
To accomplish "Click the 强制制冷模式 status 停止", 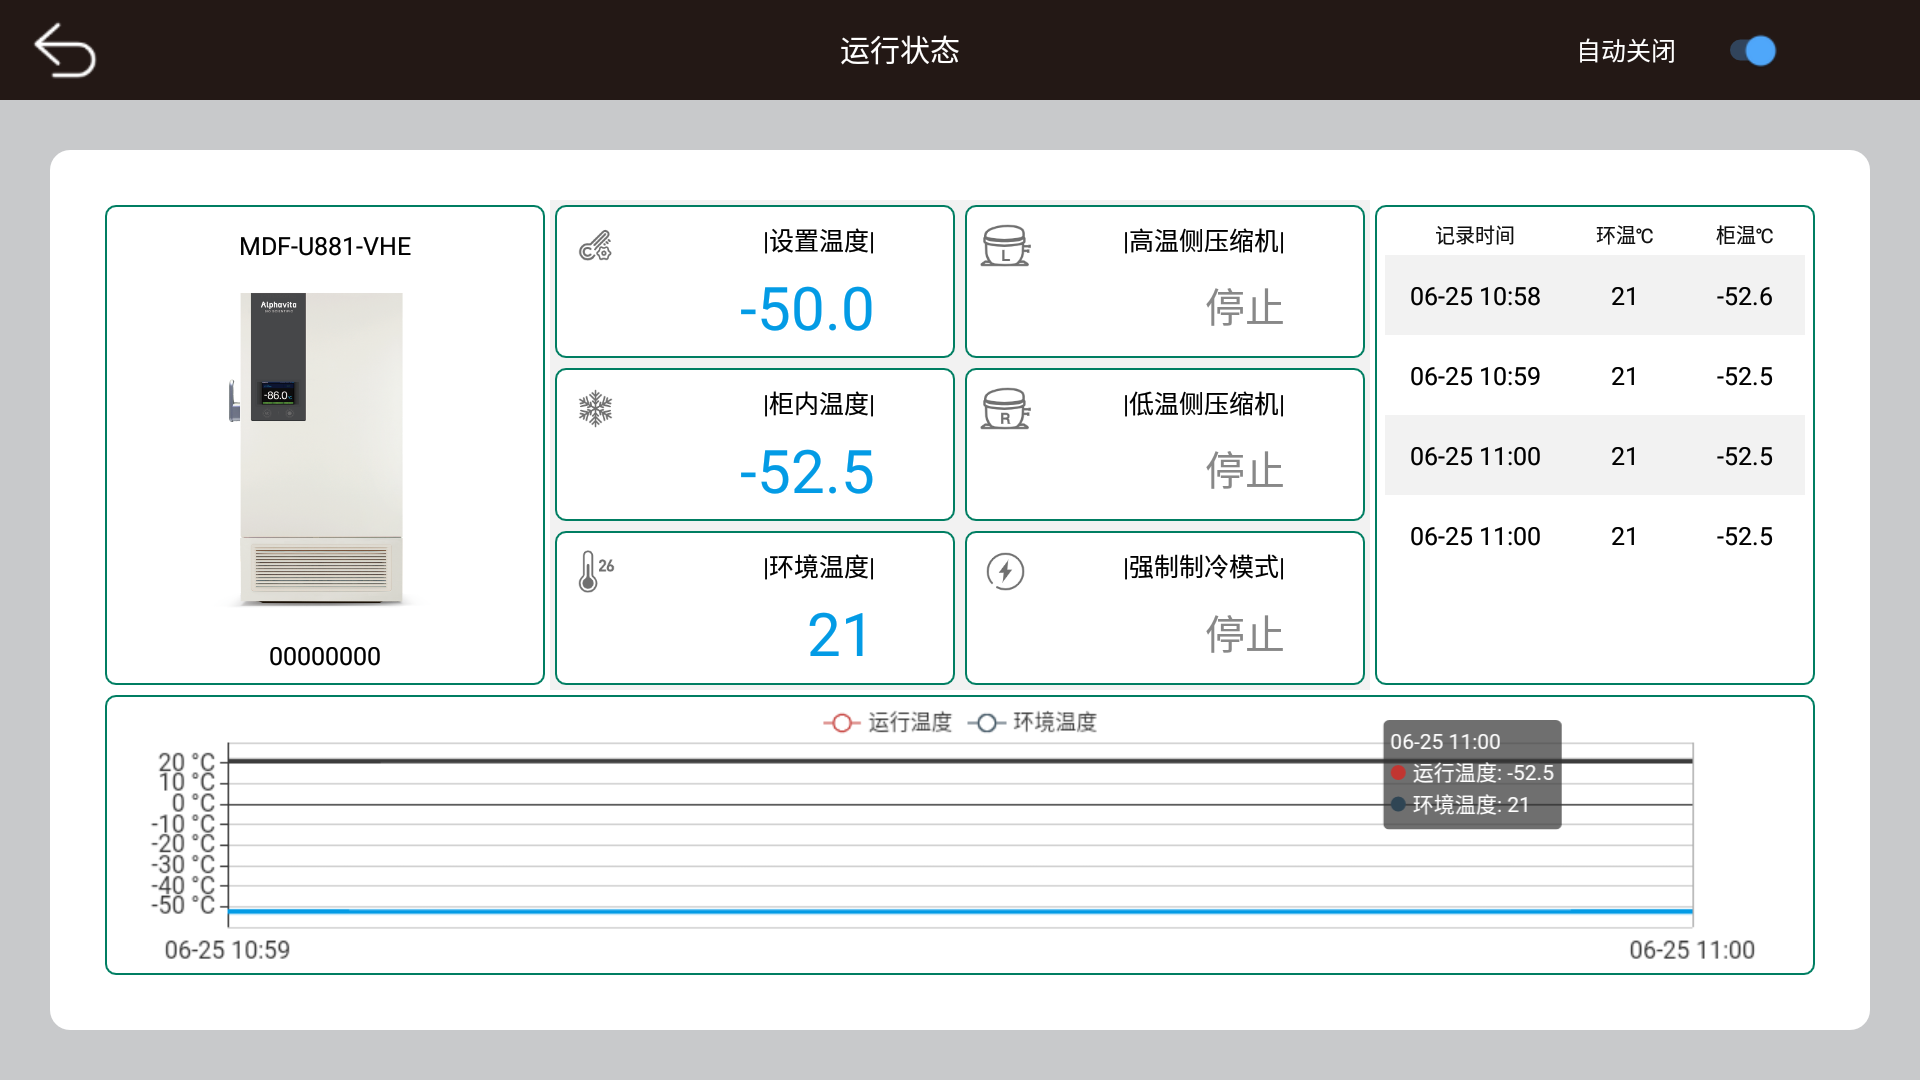I will coord(1244,634).
